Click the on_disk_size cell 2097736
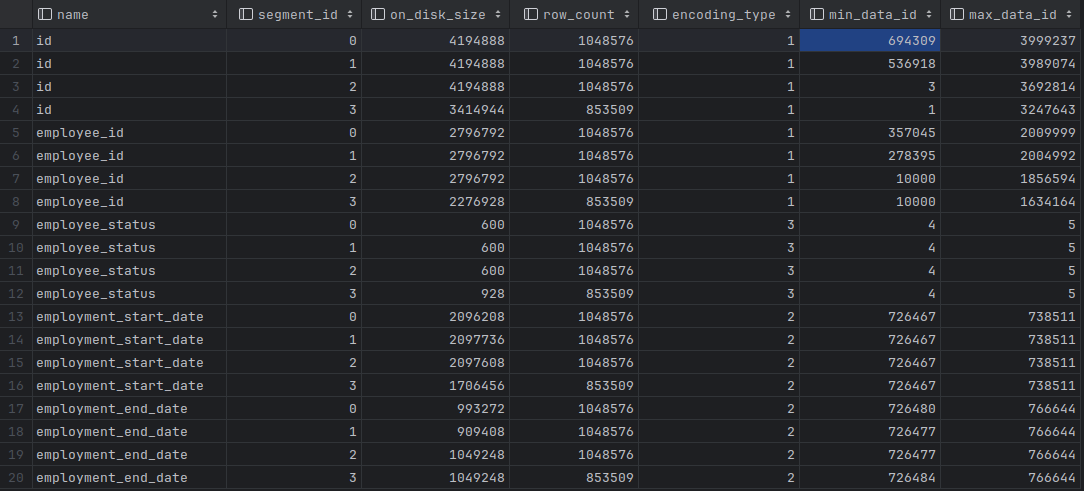 (x=435, y=340)
